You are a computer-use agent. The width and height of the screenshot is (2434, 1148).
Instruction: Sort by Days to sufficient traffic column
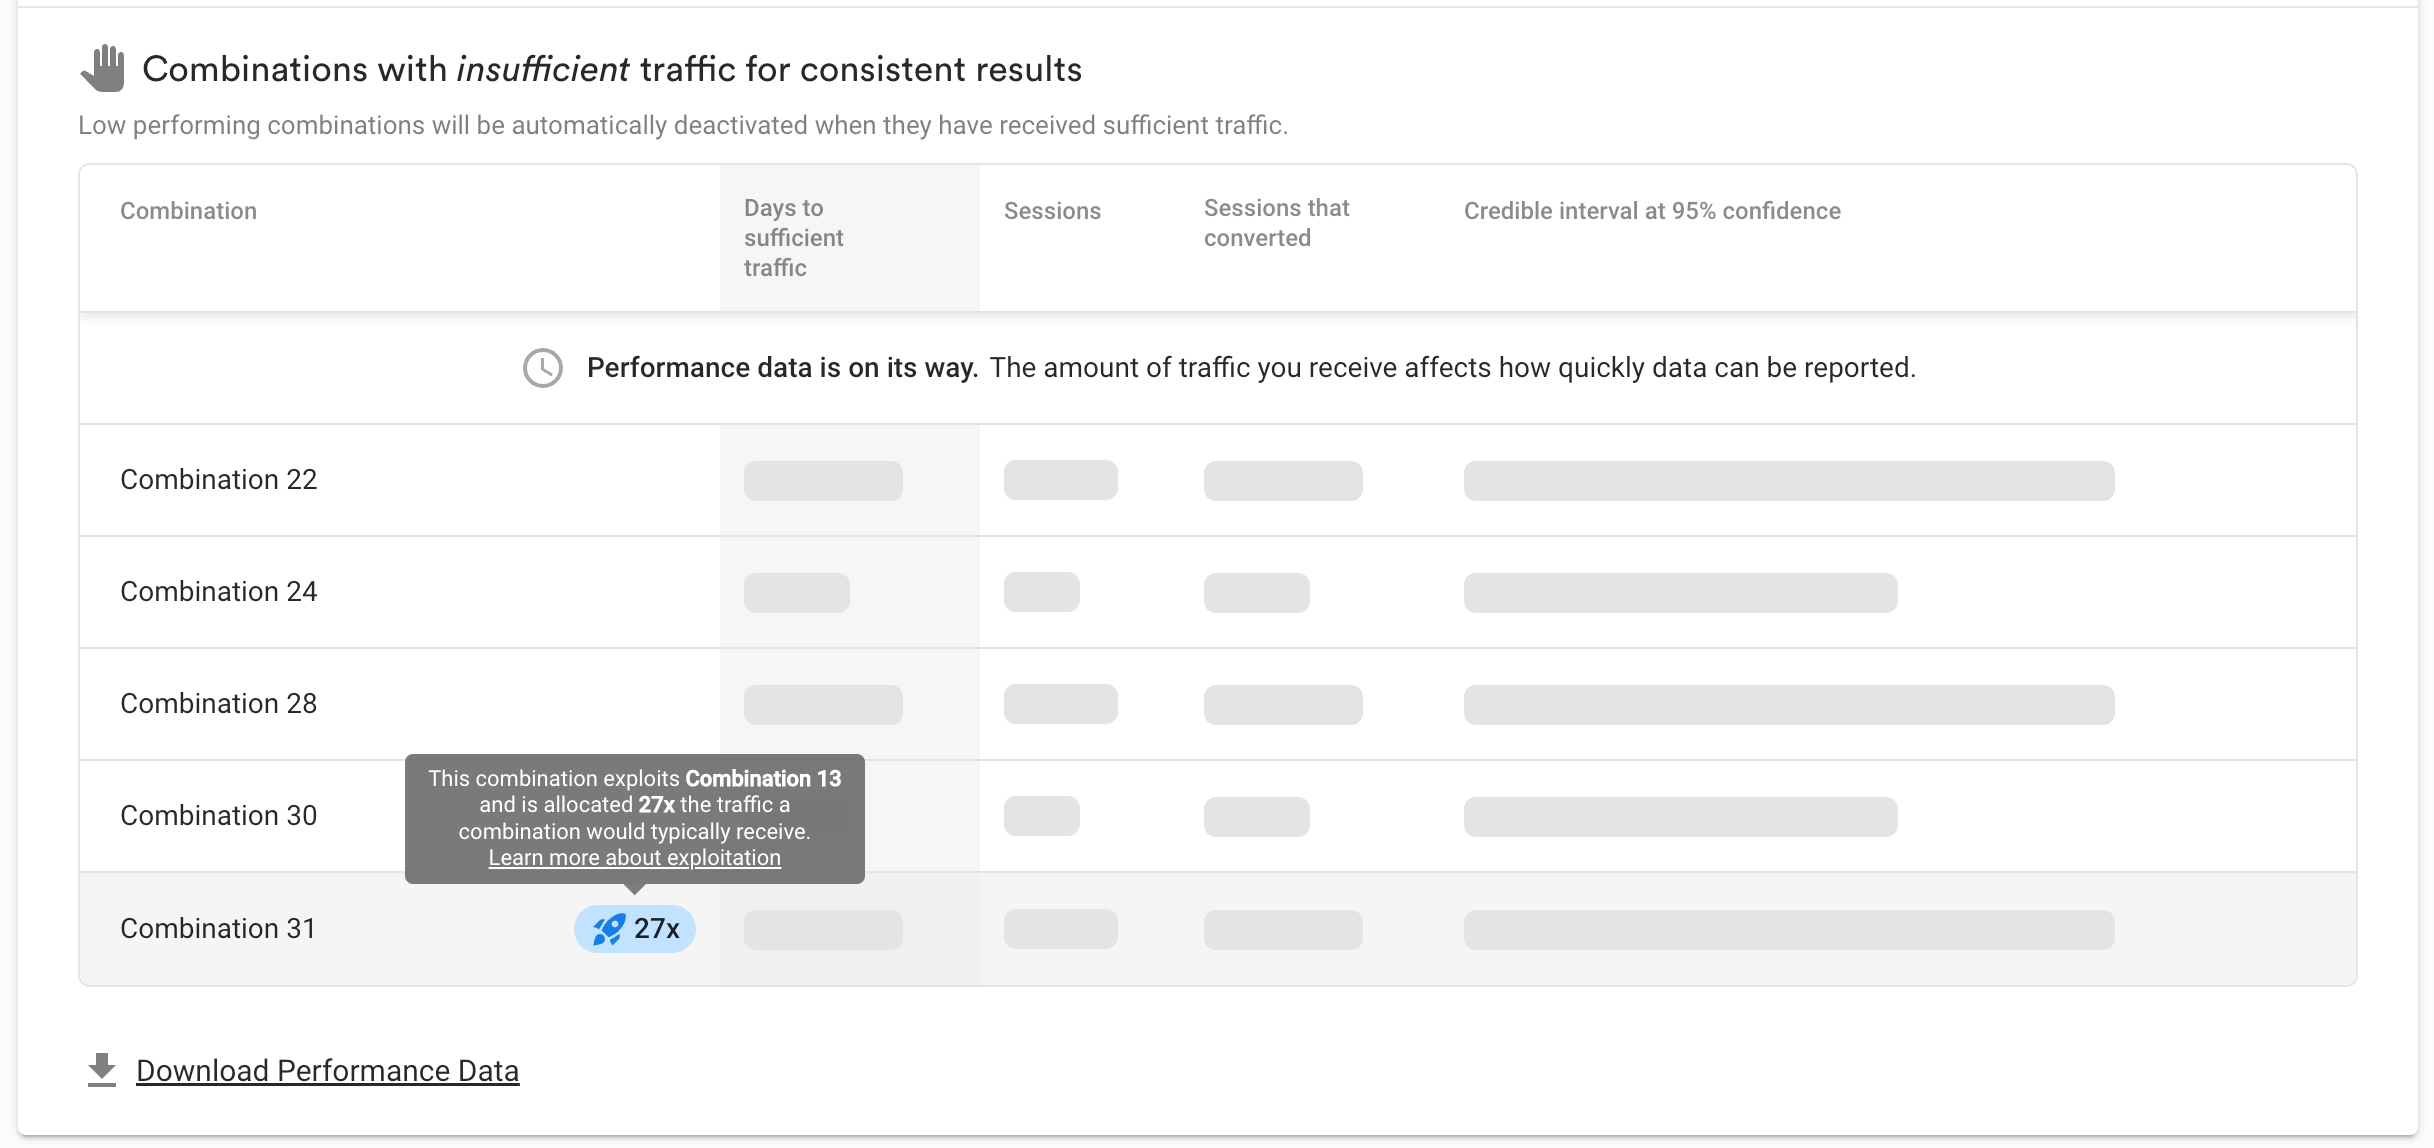coord(794,238)
